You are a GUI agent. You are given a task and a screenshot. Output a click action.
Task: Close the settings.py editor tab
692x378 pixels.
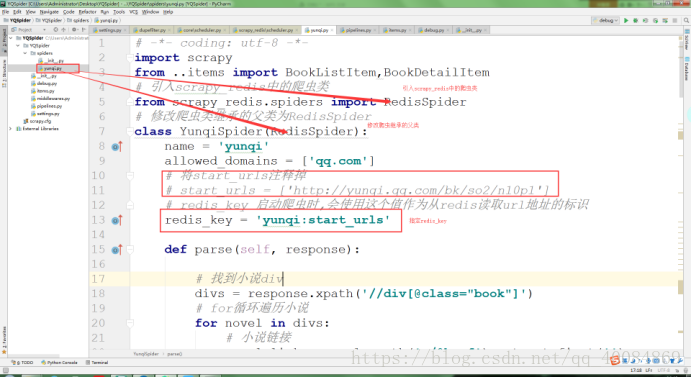coord(125,30)
